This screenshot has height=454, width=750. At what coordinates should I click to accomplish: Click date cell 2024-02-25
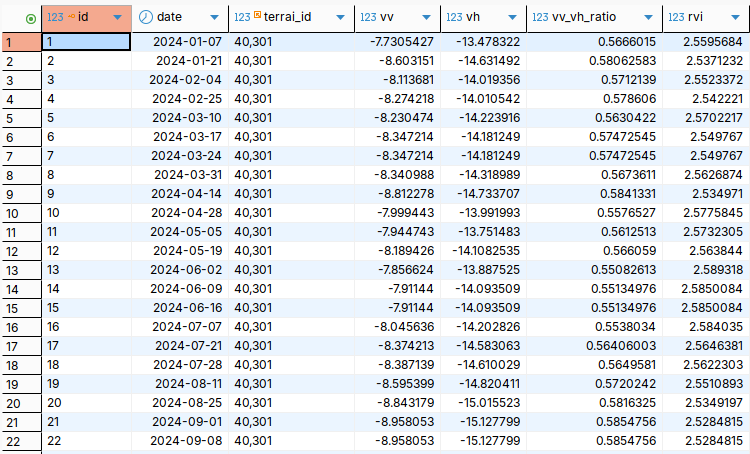[180, 99]
